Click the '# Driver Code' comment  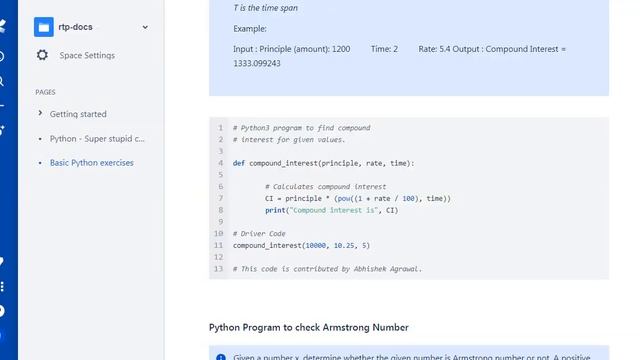[x=259, y=233]
